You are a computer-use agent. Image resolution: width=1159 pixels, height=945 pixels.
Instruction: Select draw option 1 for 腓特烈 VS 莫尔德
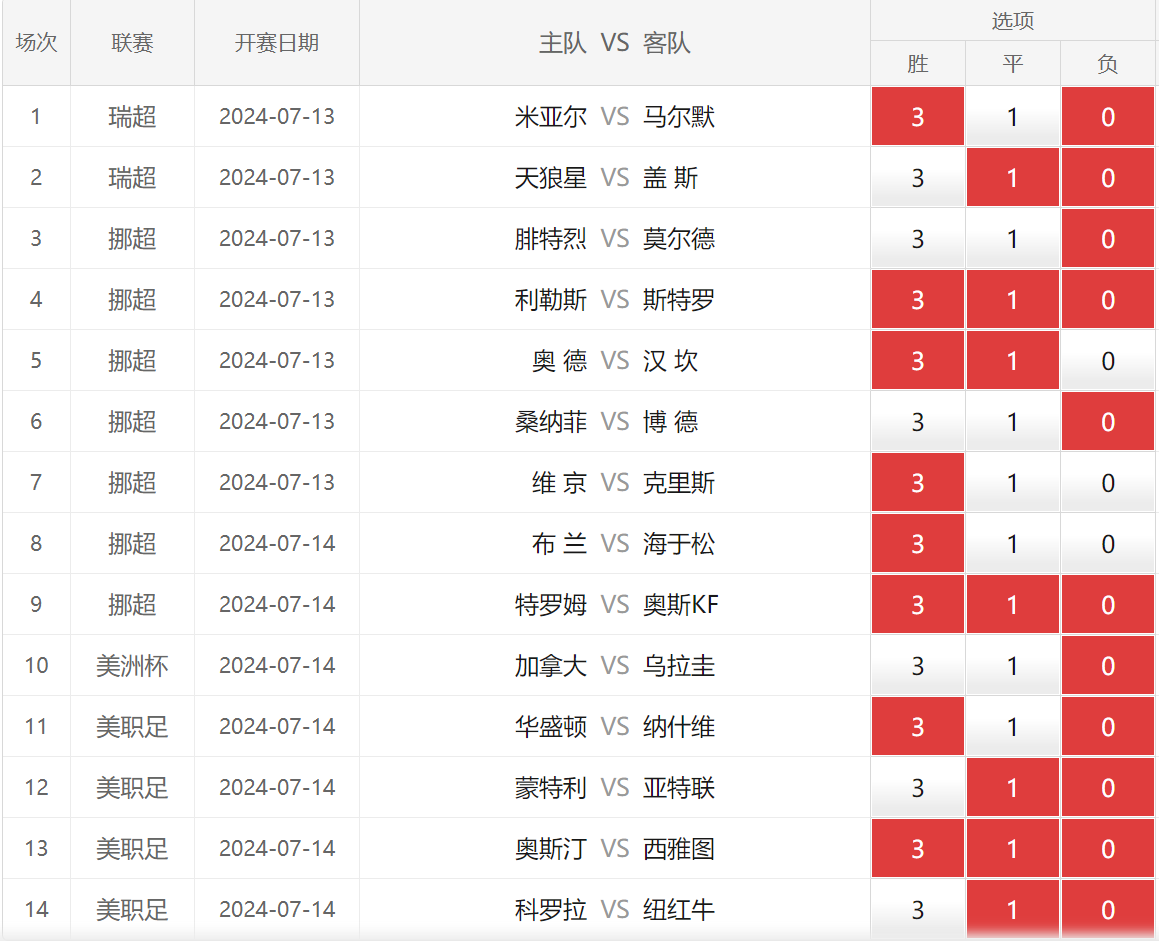(x=1013, y=238)
